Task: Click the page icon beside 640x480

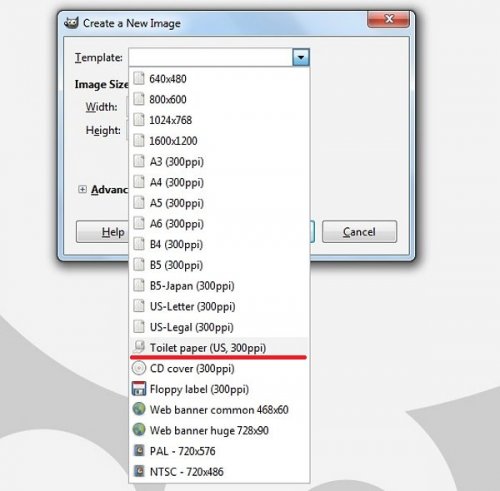Action: [139, 79]
